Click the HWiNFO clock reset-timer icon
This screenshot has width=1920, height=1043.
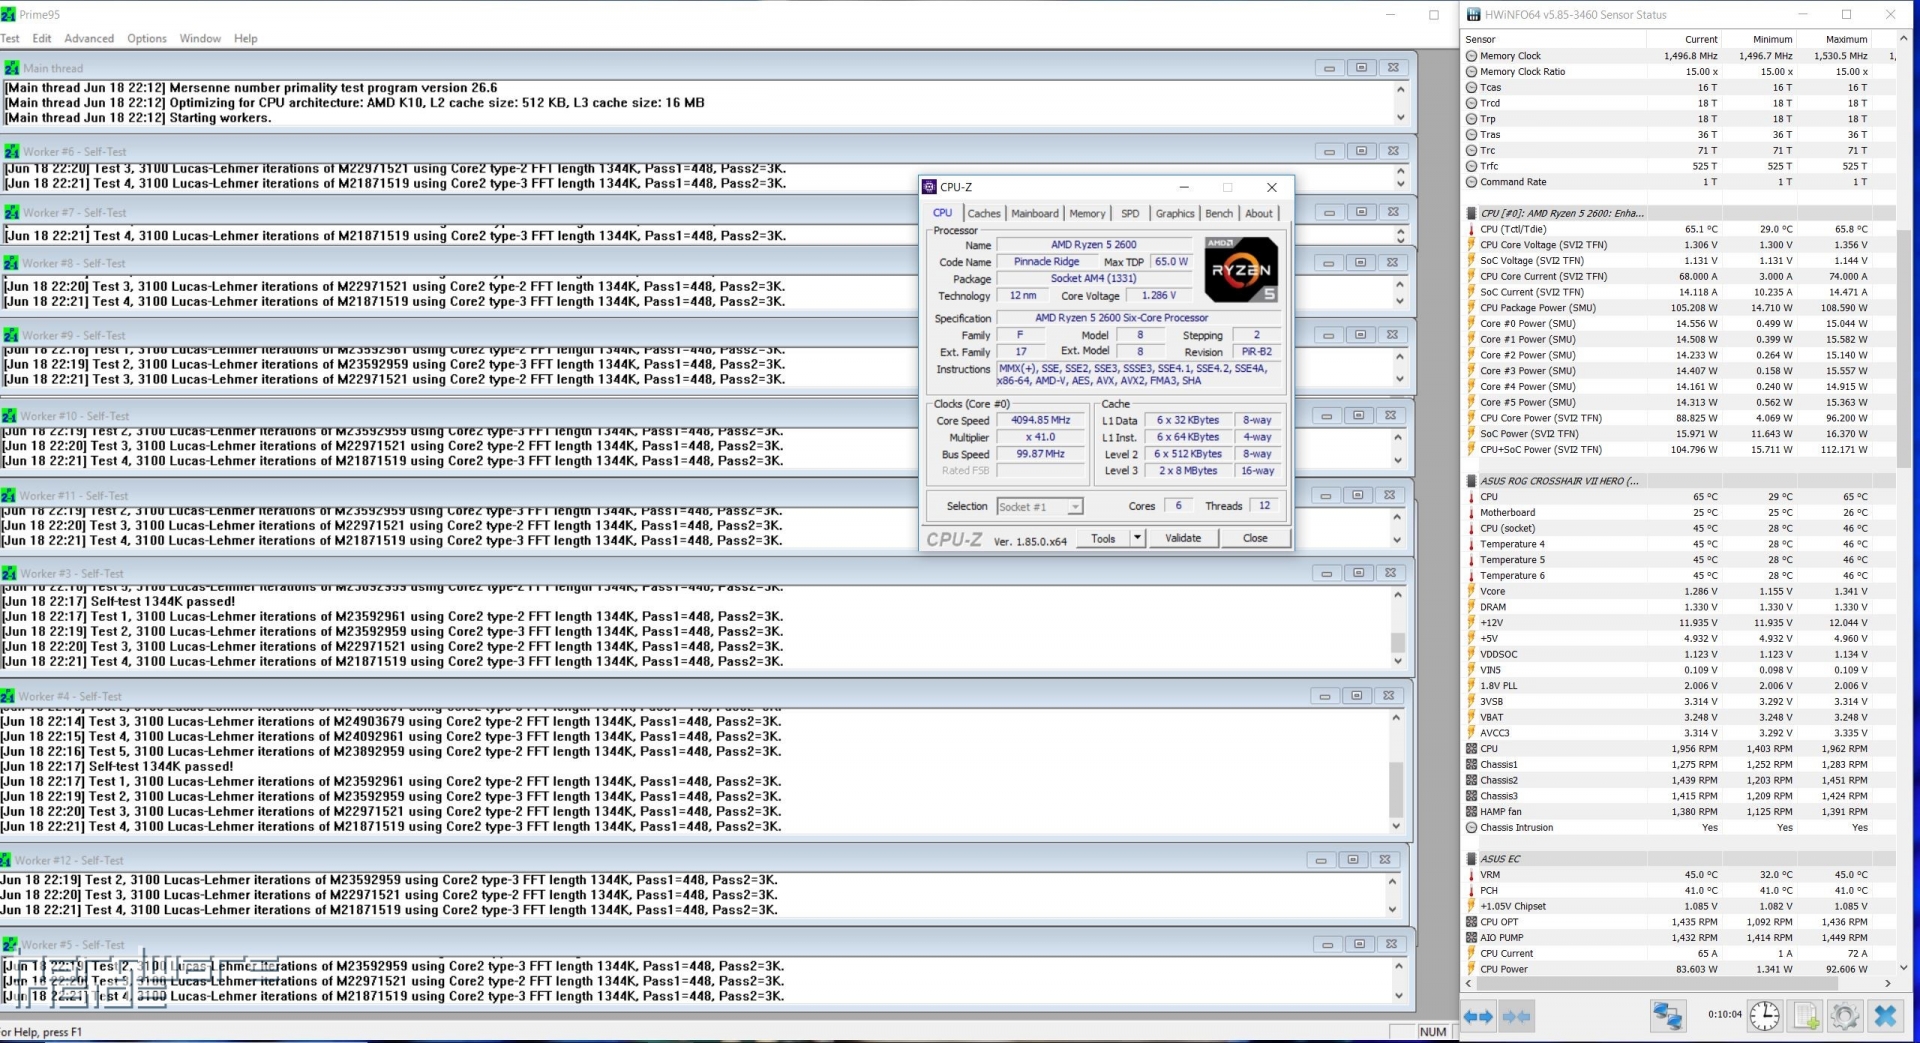click(1765, 1016)
